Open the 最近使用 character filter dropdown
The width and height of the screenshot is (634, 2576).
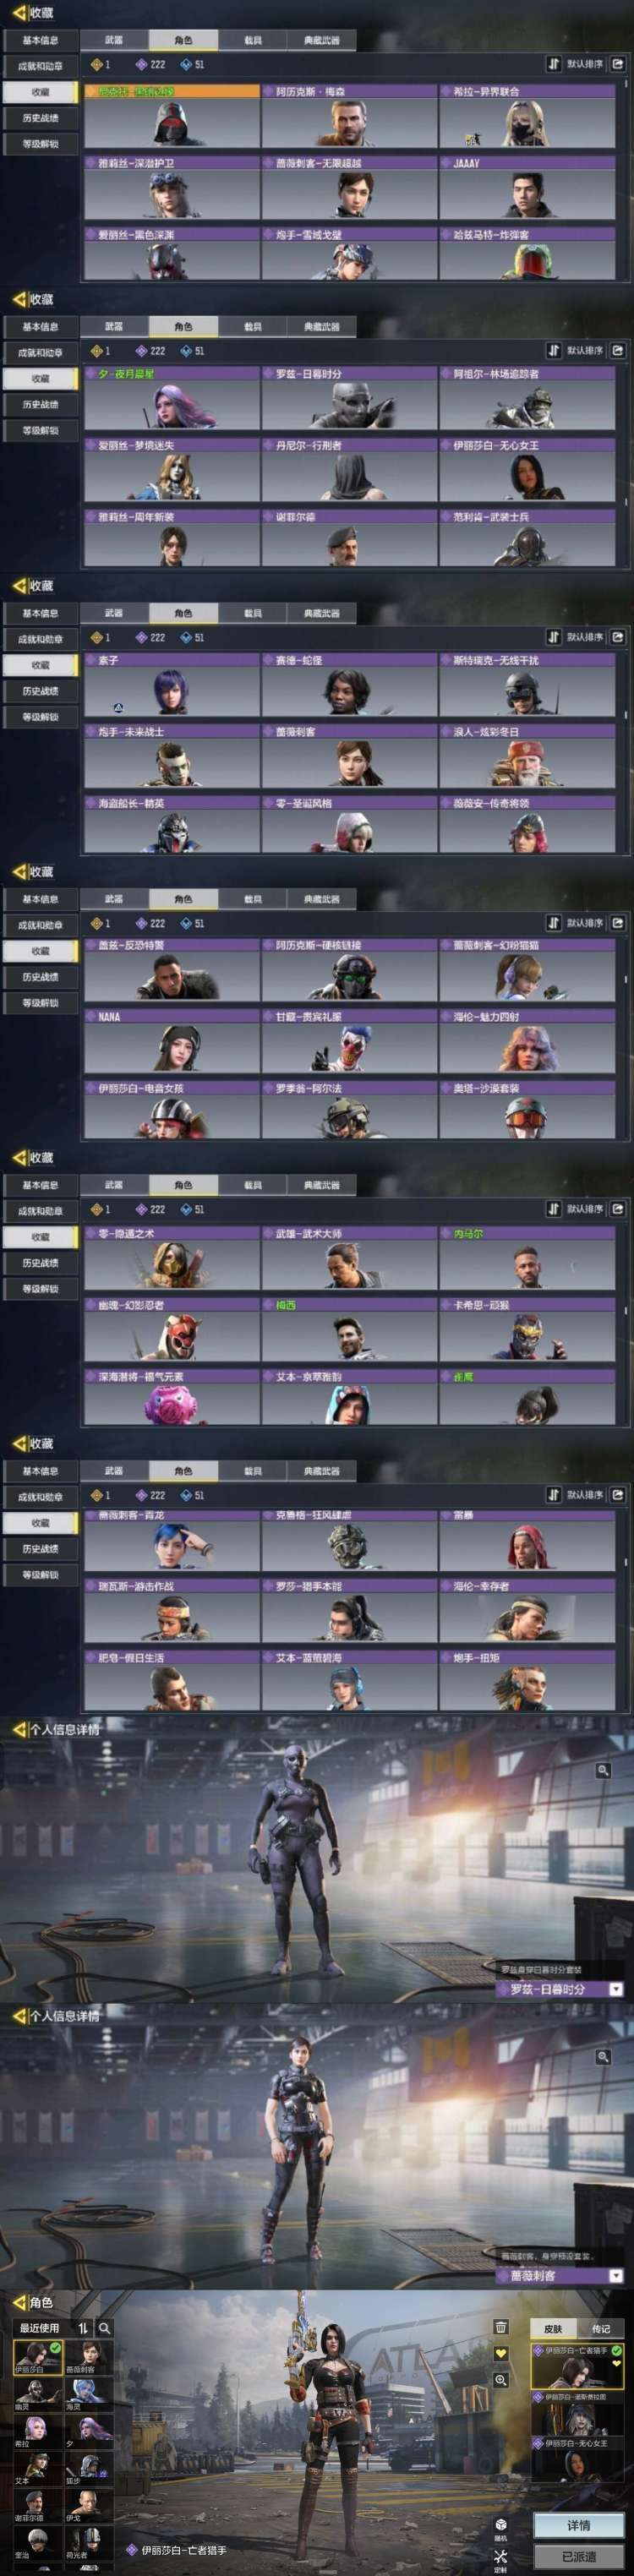40,2328
